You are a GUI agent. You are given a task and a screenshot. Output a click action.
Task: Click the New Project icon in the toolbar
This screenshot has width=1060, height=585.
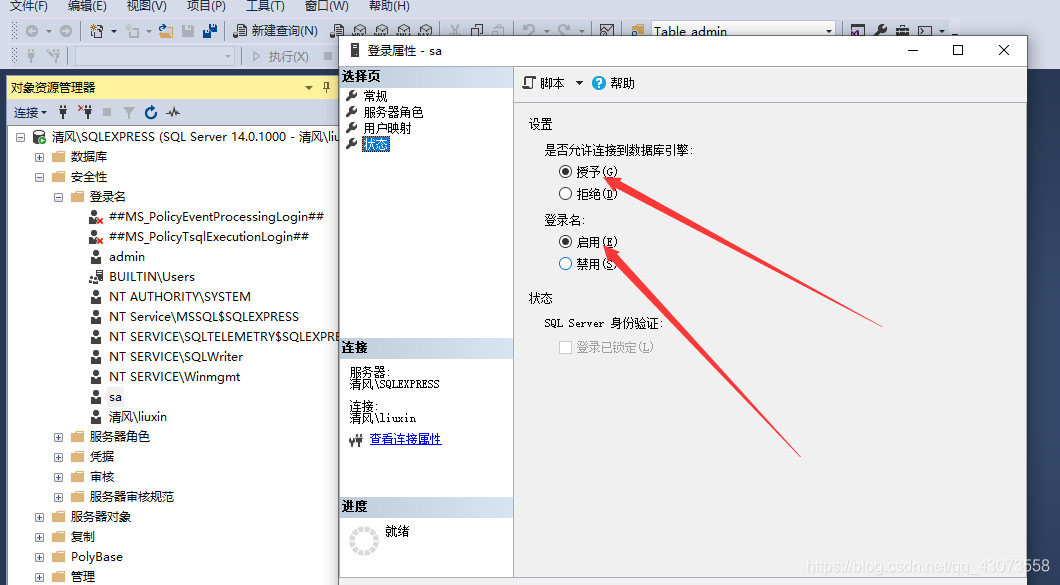pos(97,31)
